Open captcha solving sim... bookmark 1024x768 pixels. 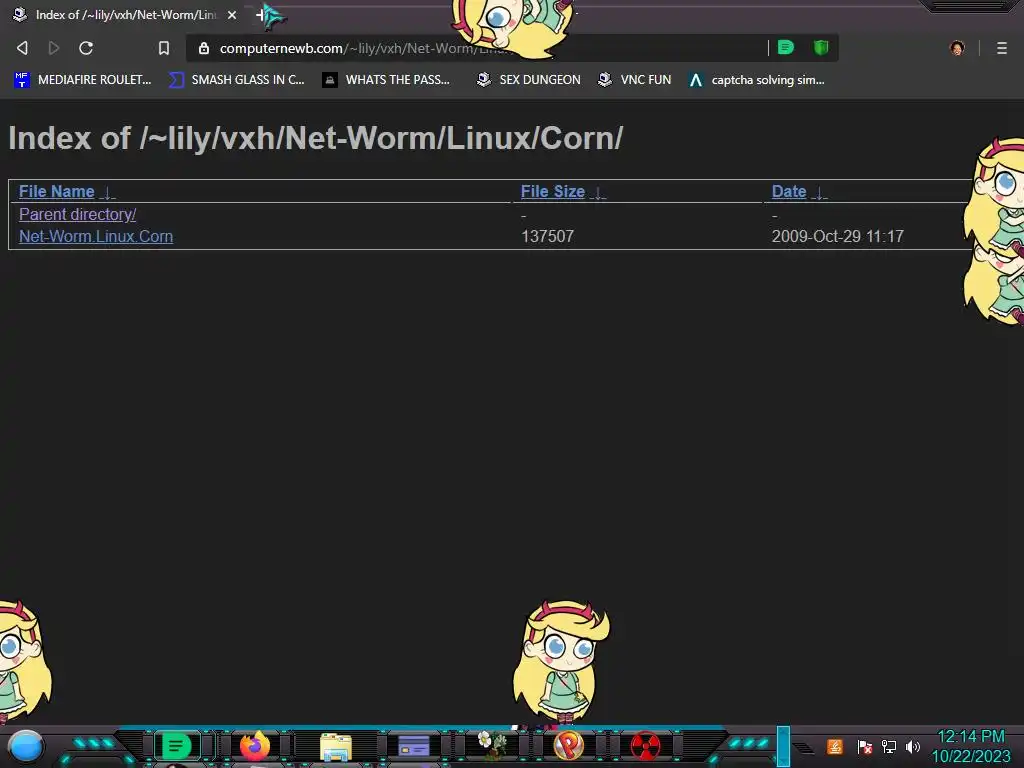756,80
